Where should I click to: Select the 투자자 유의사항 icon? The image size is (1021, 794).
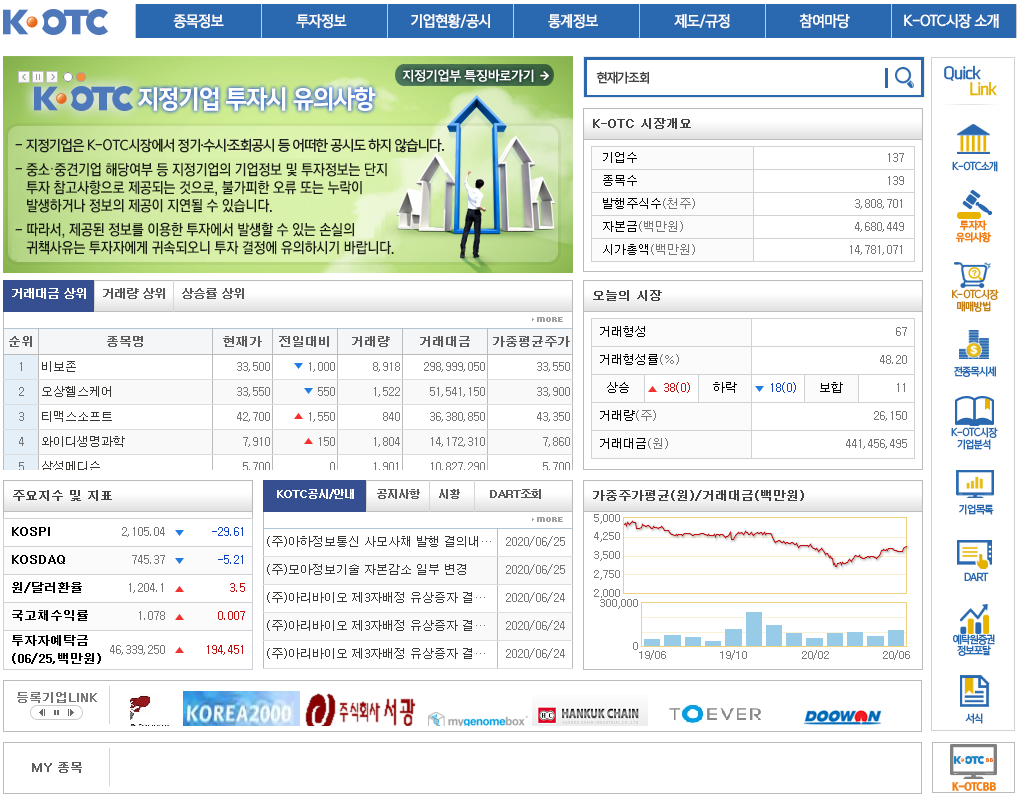tap(973, 210)
